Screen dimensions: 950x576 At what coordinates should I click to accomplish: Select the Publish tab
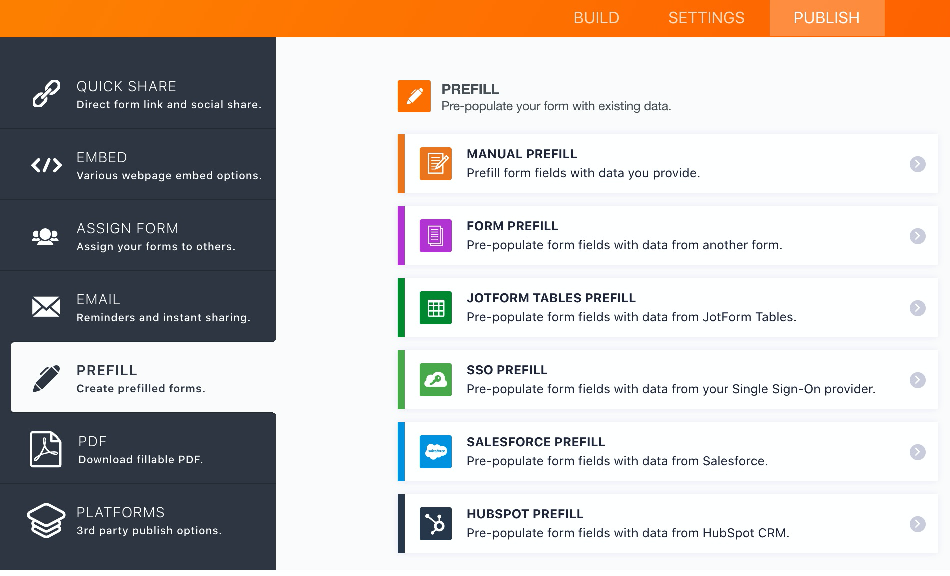coord(826,18)
